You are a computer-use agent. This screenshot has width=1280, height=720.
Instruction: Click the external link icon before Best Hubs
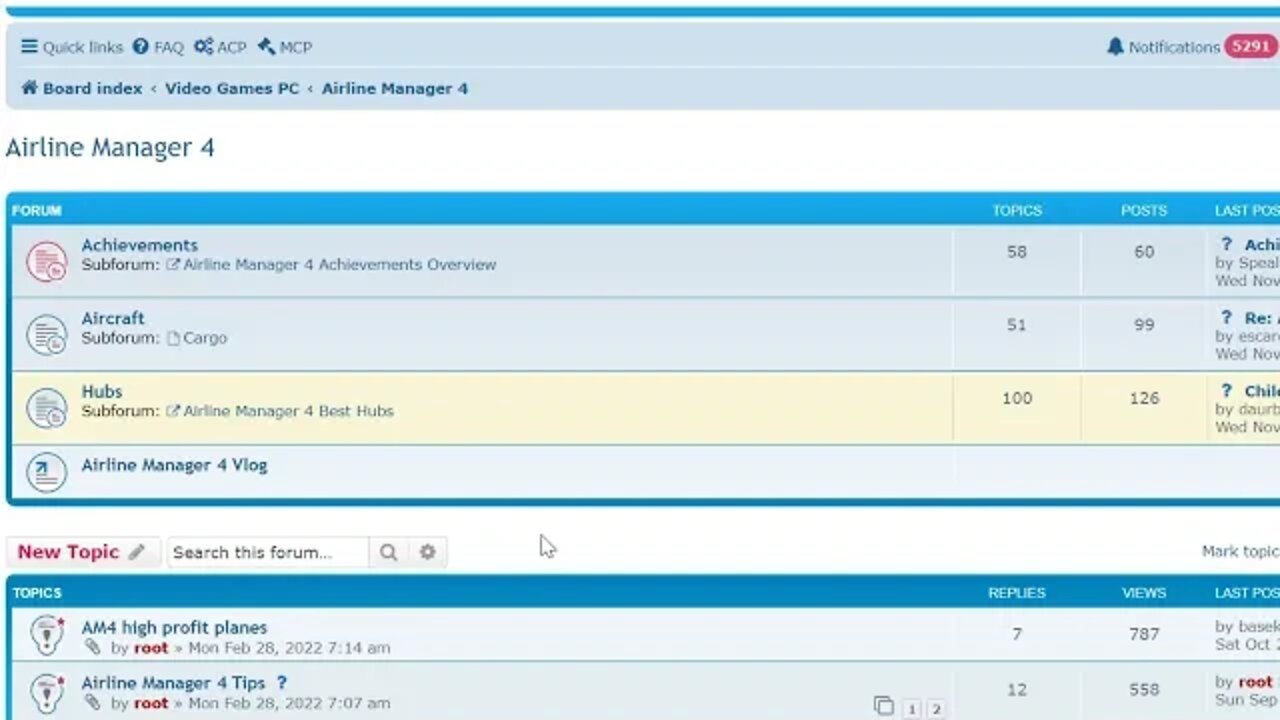click(173, 411)
